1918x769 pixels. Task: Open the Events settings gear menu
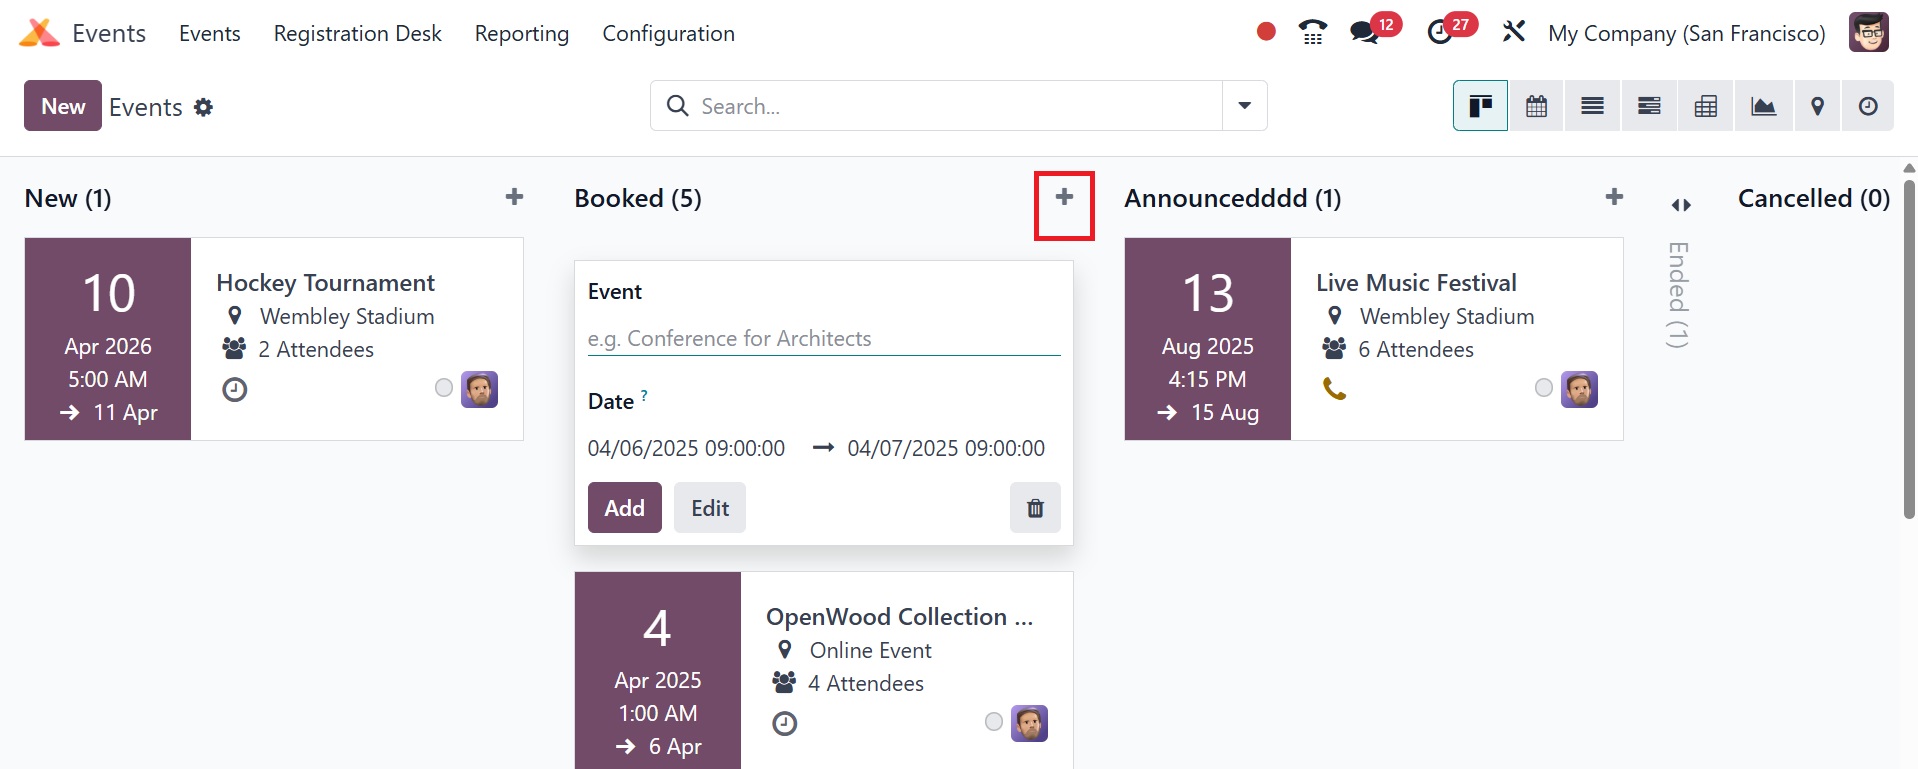point(203,107)
